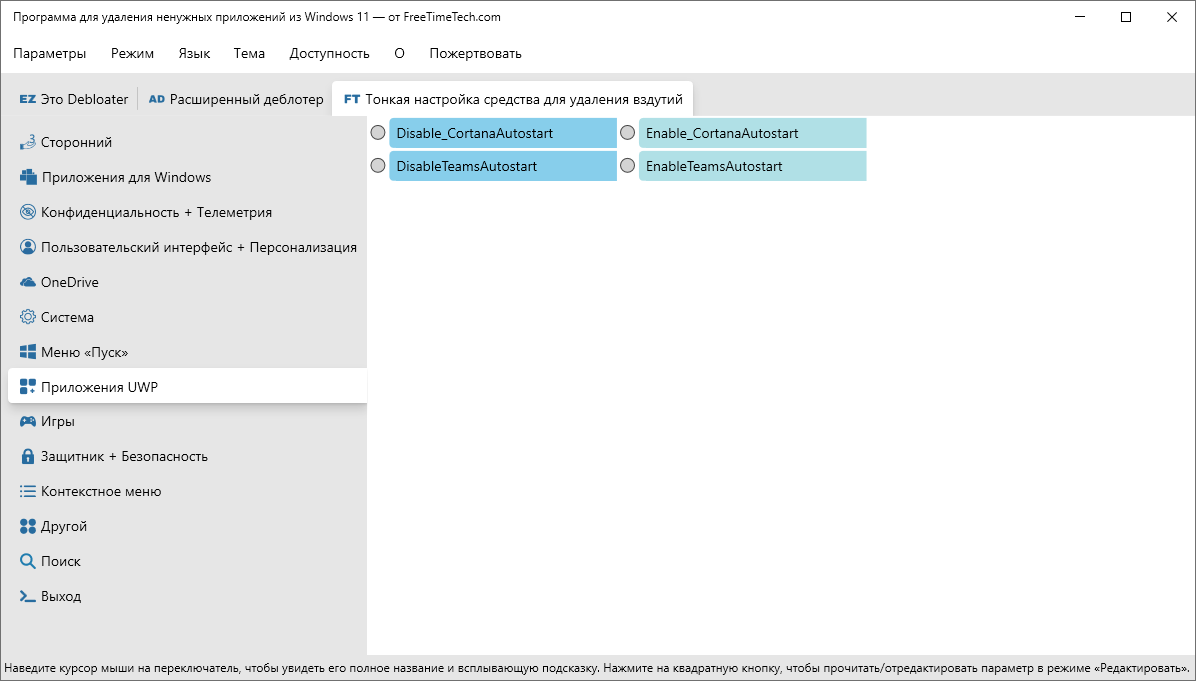
Task: Select the EnableTeamsAutostart radio button
Action: pos(627,165)
